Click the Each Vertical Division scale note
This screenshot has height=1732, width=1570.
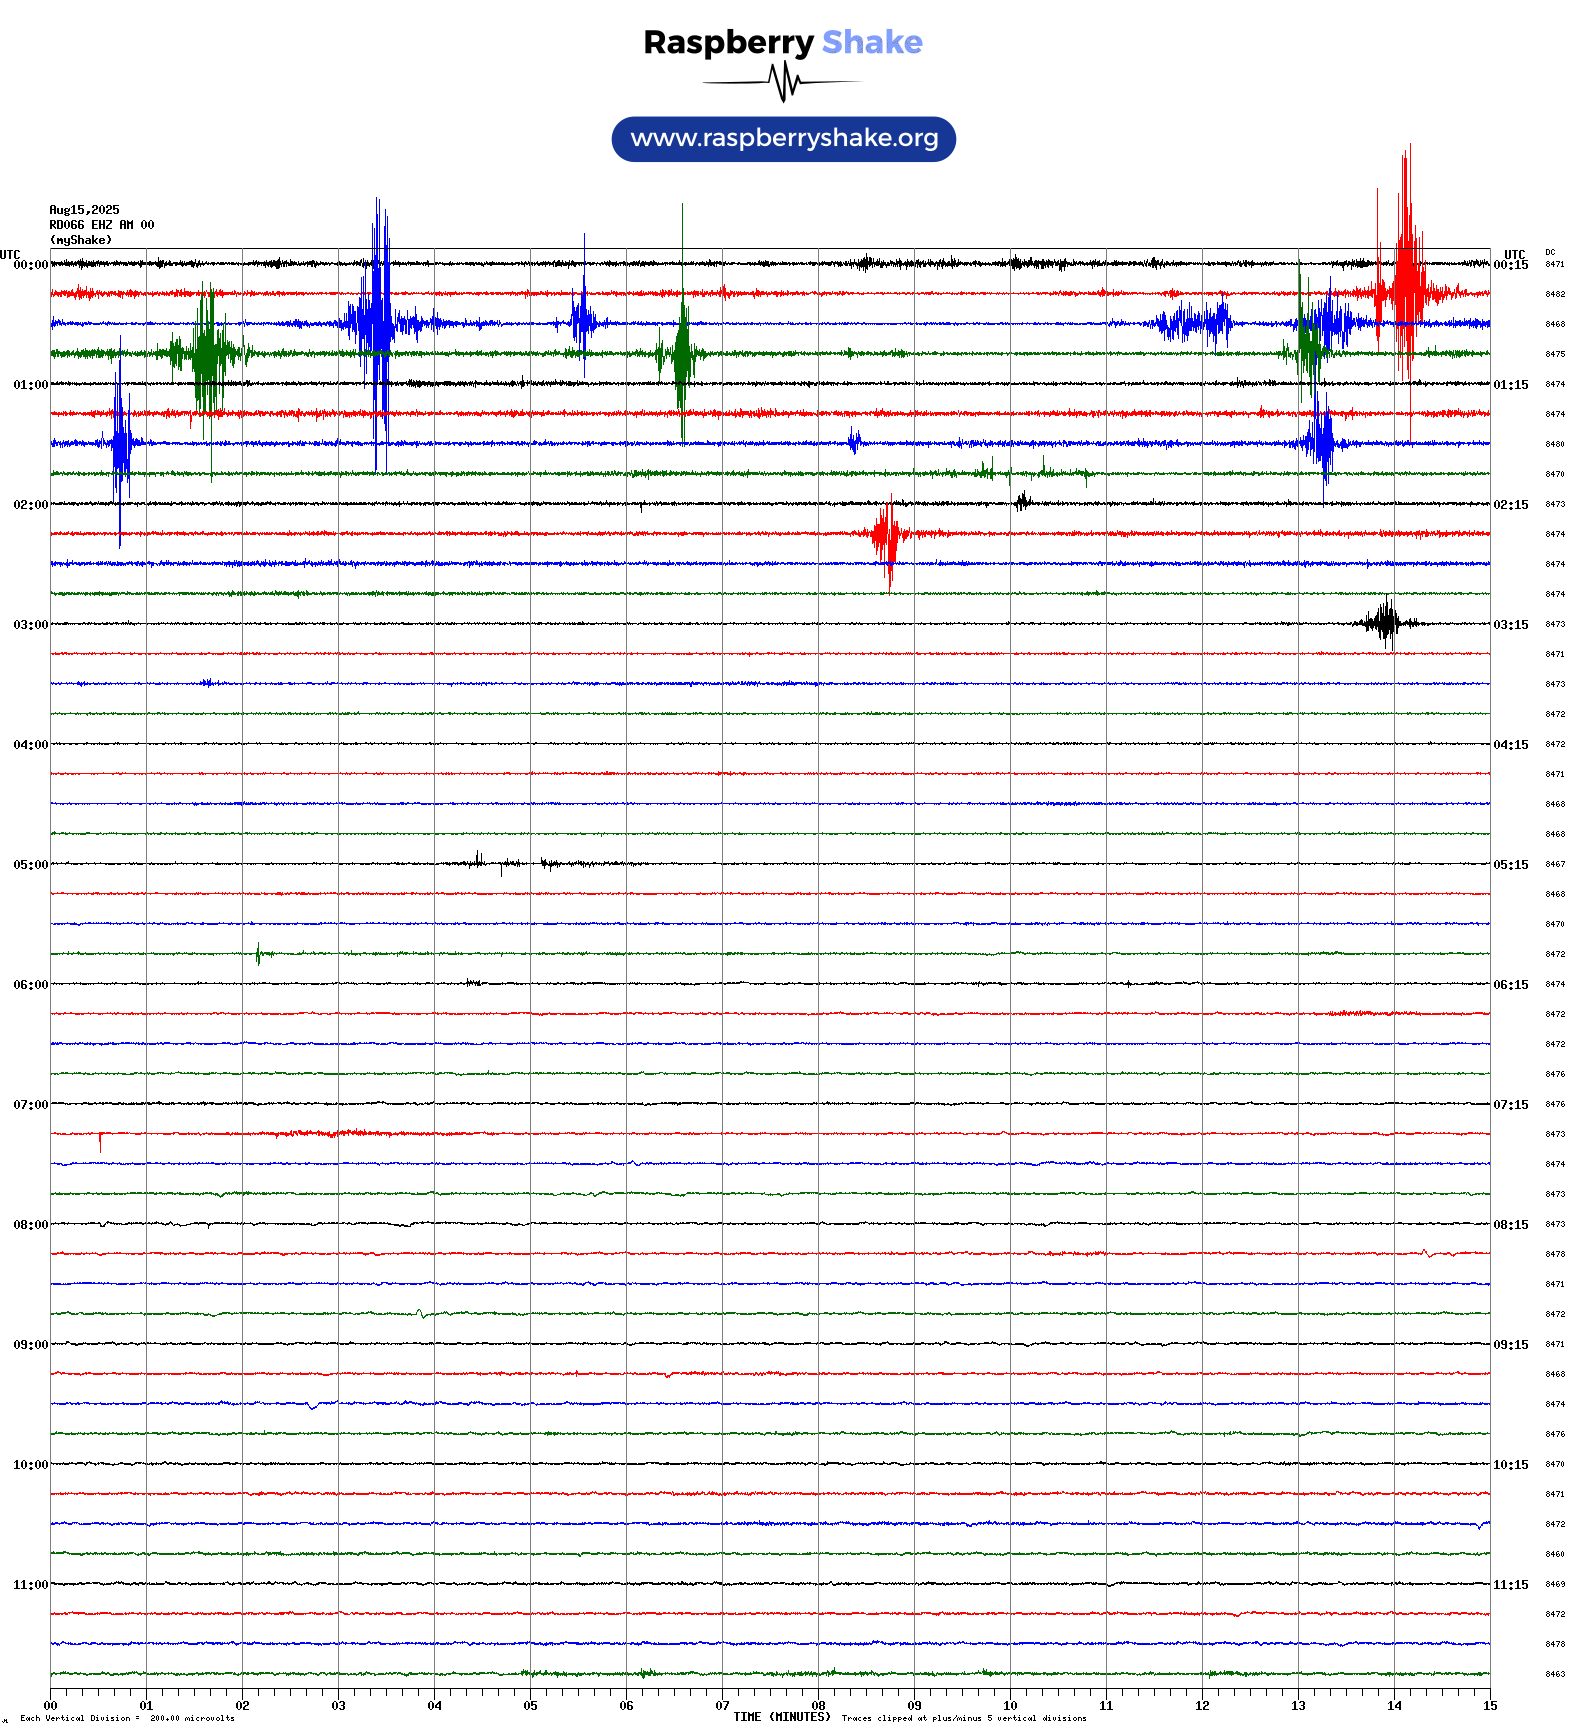(127, 1718)
